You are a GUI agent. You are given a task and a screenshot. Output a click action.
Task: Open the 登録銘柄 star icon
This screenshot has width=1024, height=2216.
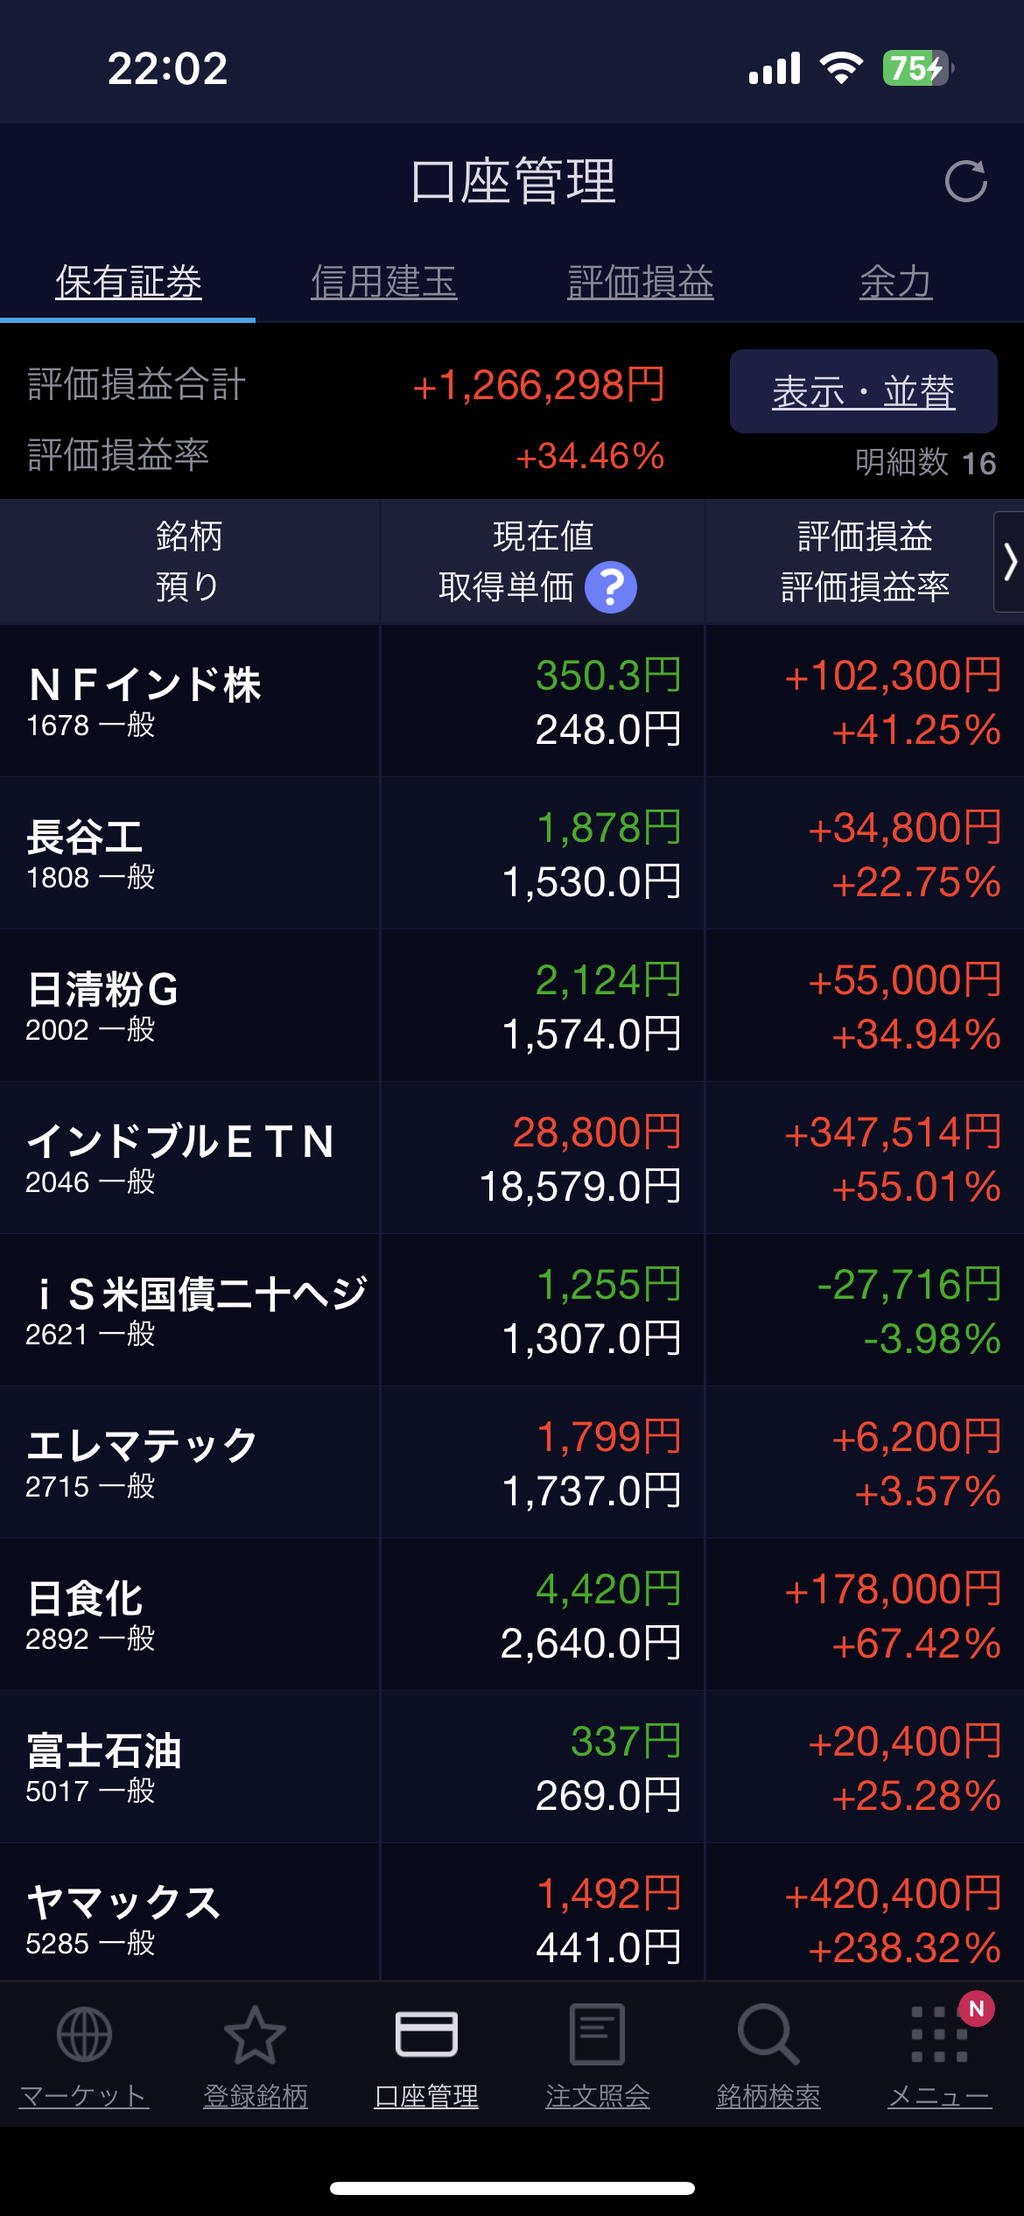(x=255, y=2035)
